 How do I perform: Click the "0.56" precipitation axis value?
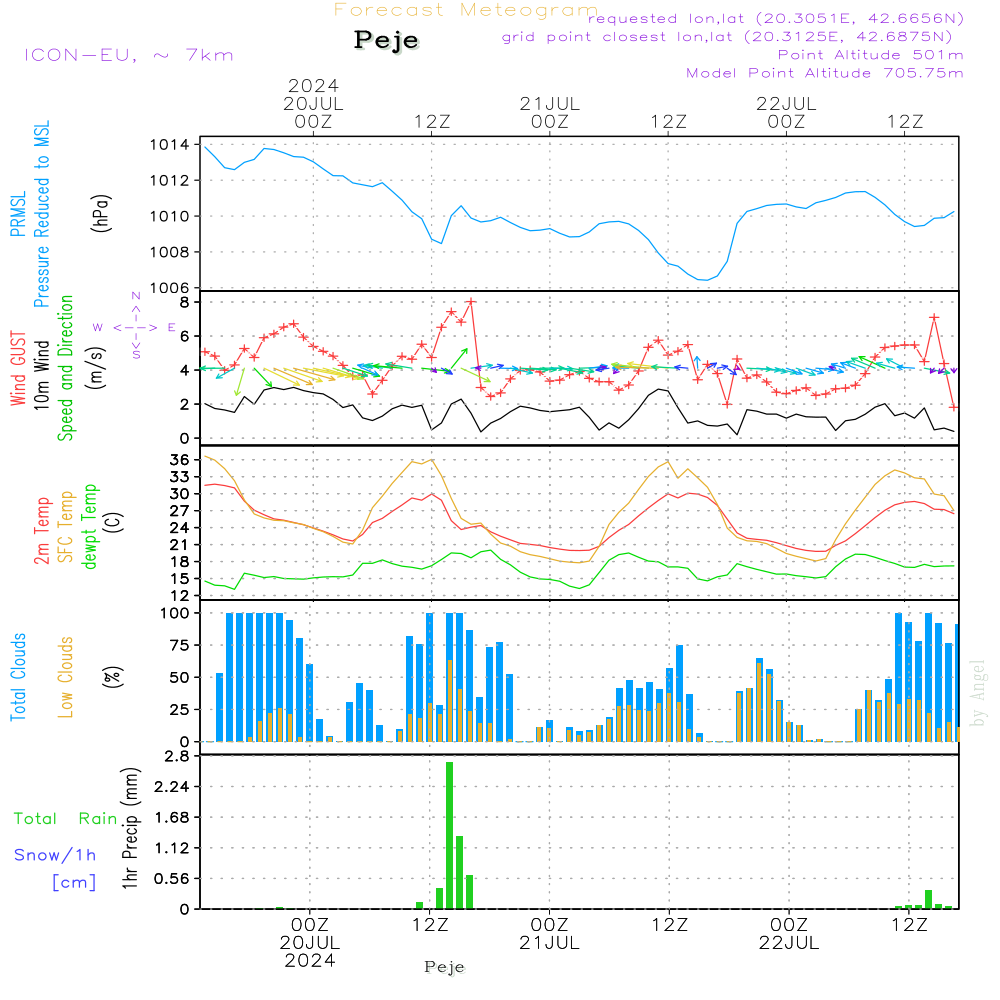172,879
